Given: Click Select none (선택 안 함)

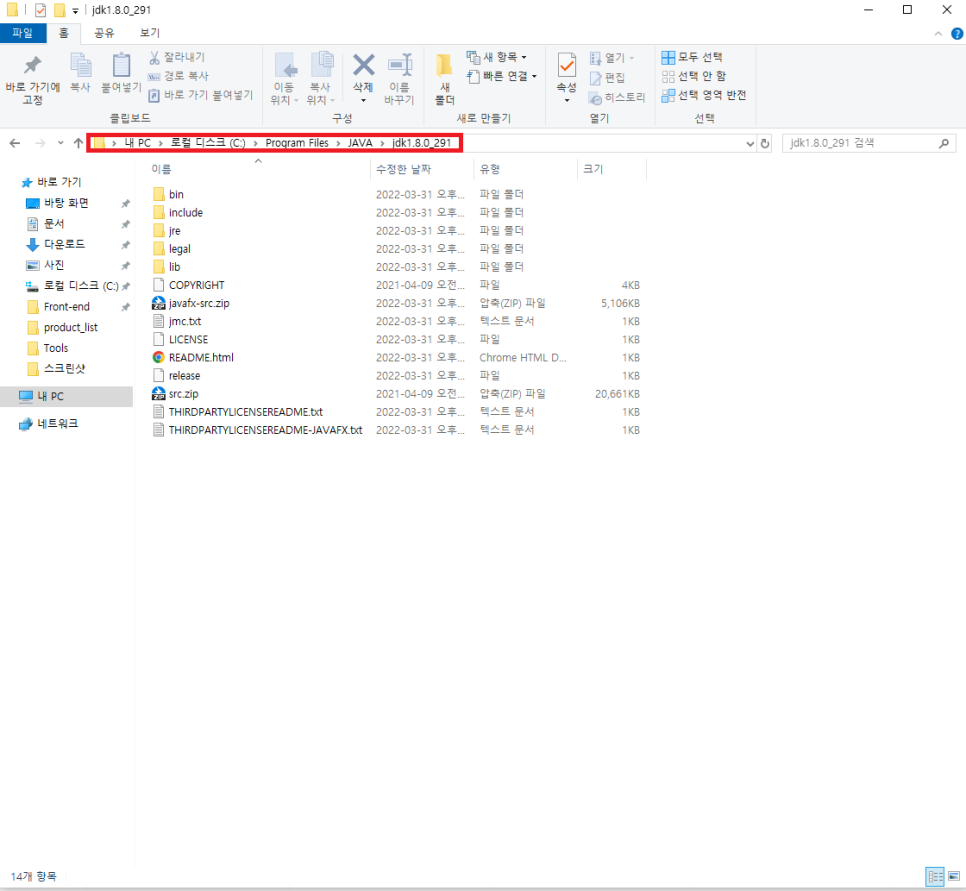Looking at the screenshot, I should click(x=694, y=76).
